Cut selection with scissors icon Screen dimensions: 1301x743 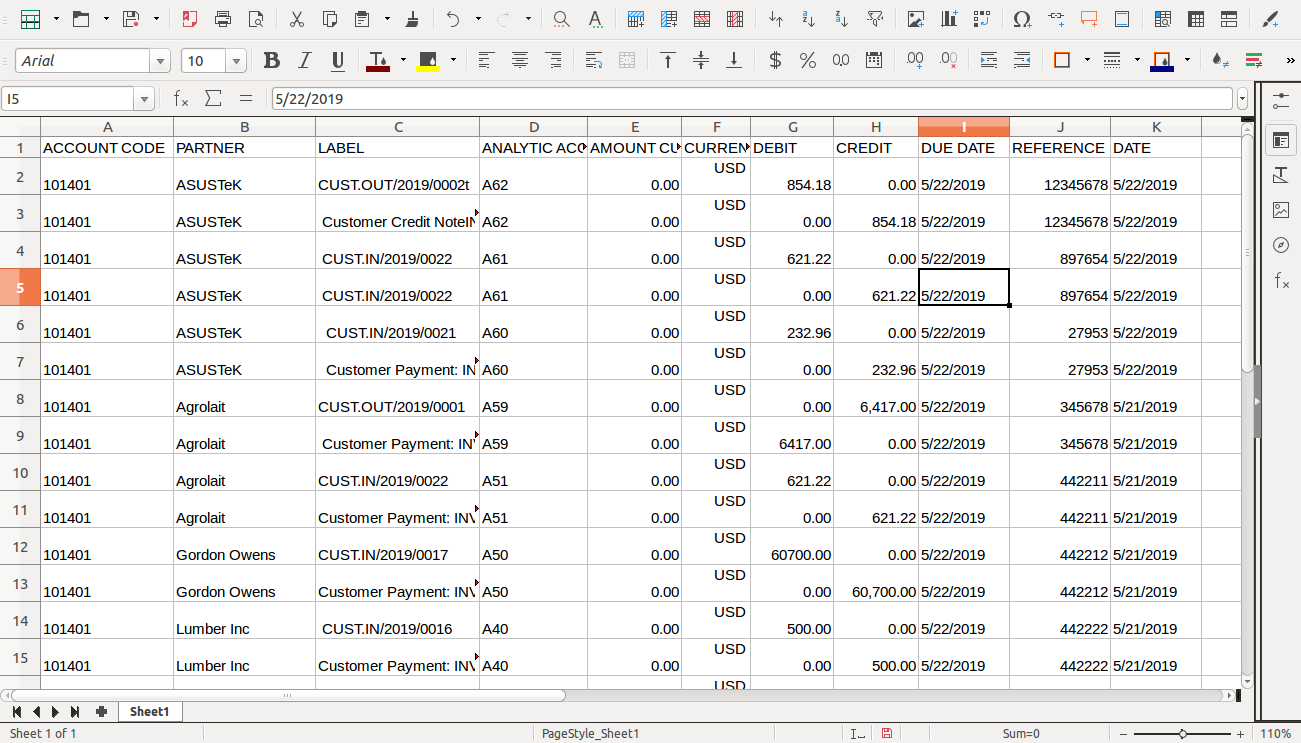tap(297, 19)
